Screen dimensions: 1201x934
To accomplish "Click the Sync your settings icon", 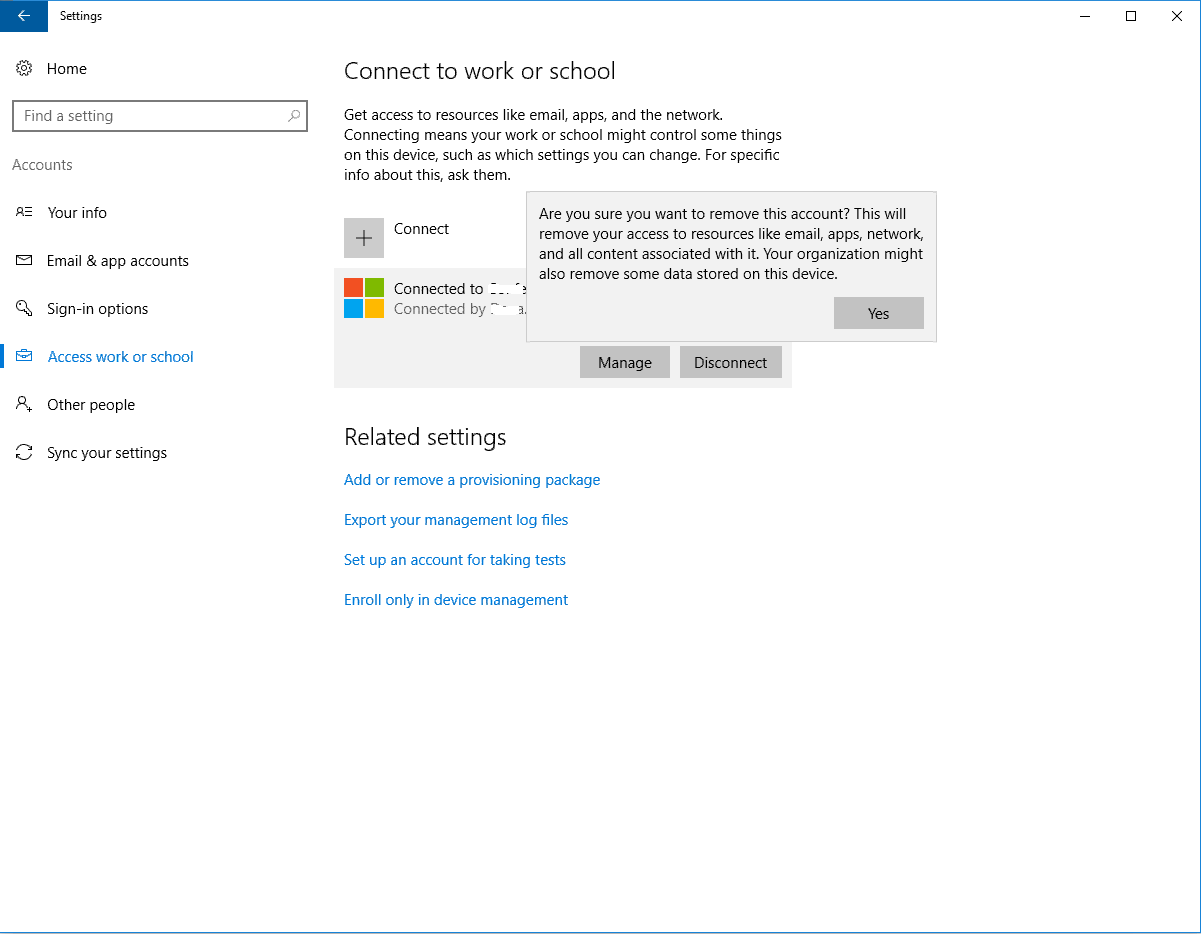I will (x=24, y=453).
